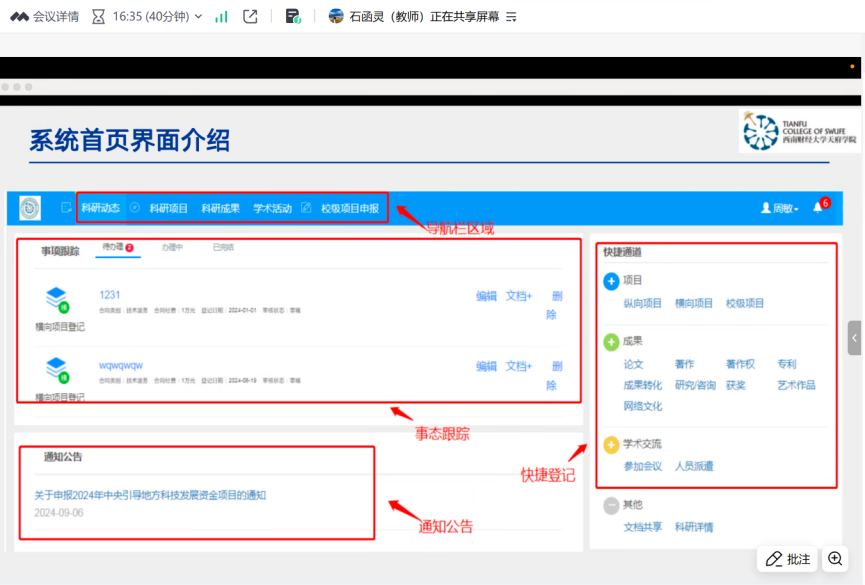The image size is (865, 585).
Task: Open the meeting timer dropdown arrow
Action: [x=198, y=17]
